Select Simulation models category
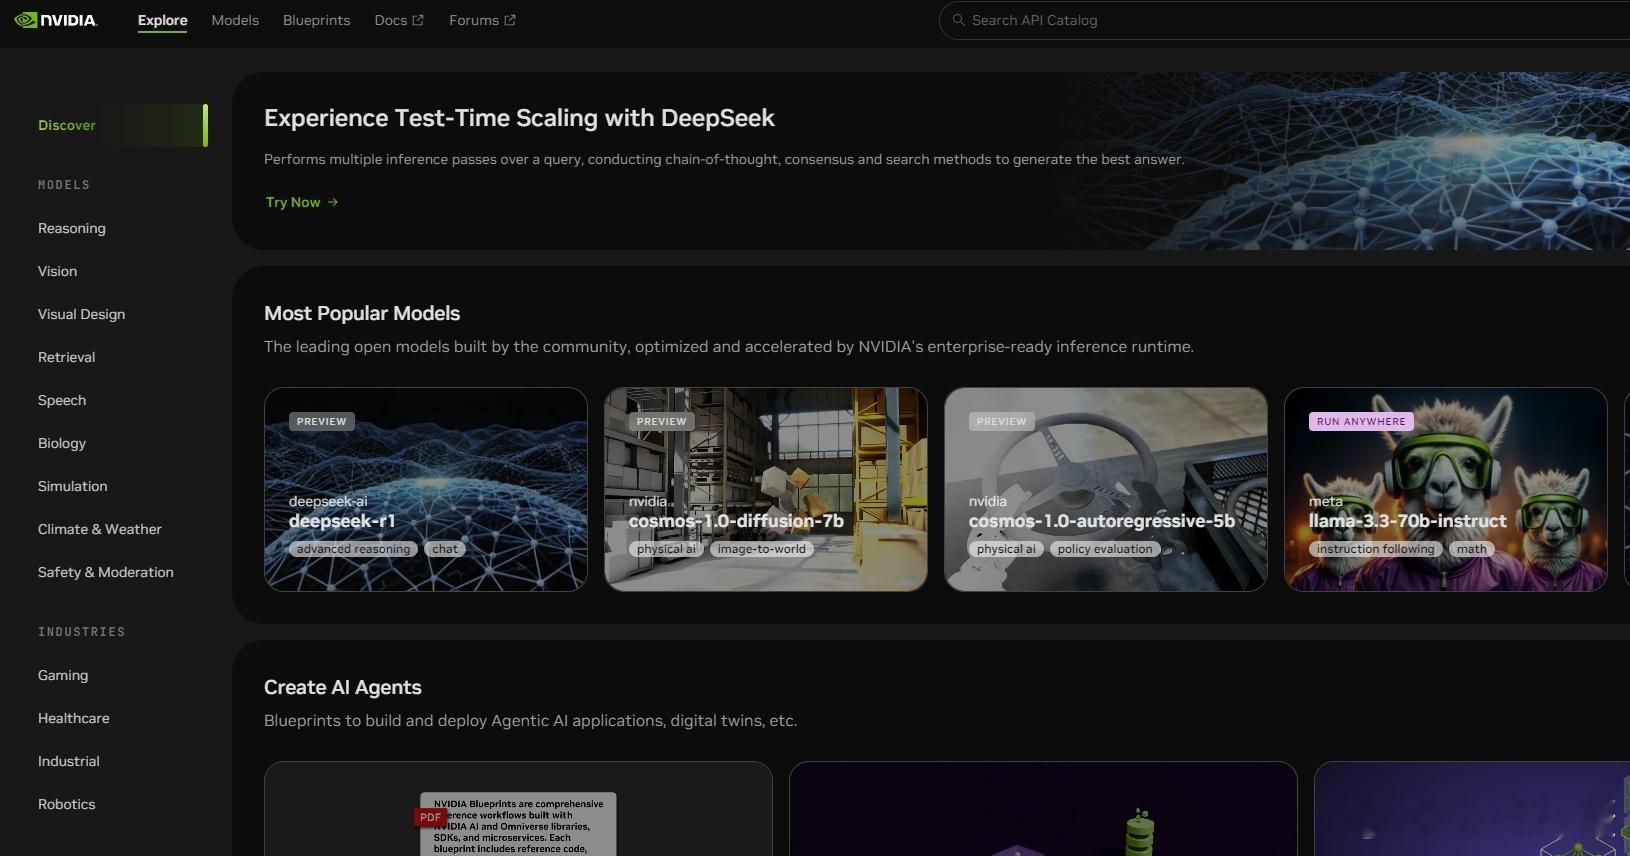This screenshot has height=856, width=1630. click(72, 486)
